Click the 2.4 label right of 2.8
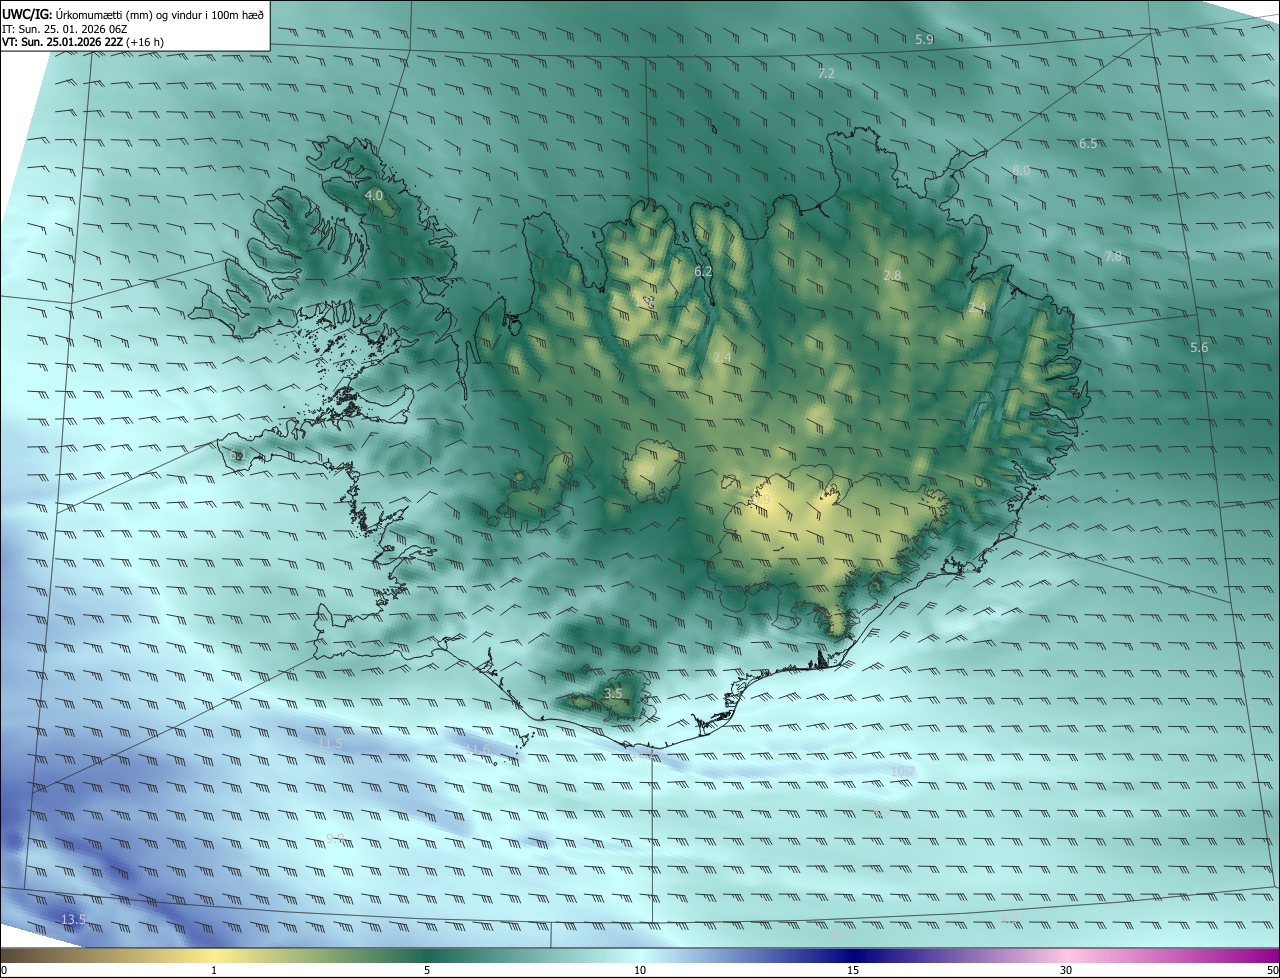The image size is (1280, 978). pos(977,307)
